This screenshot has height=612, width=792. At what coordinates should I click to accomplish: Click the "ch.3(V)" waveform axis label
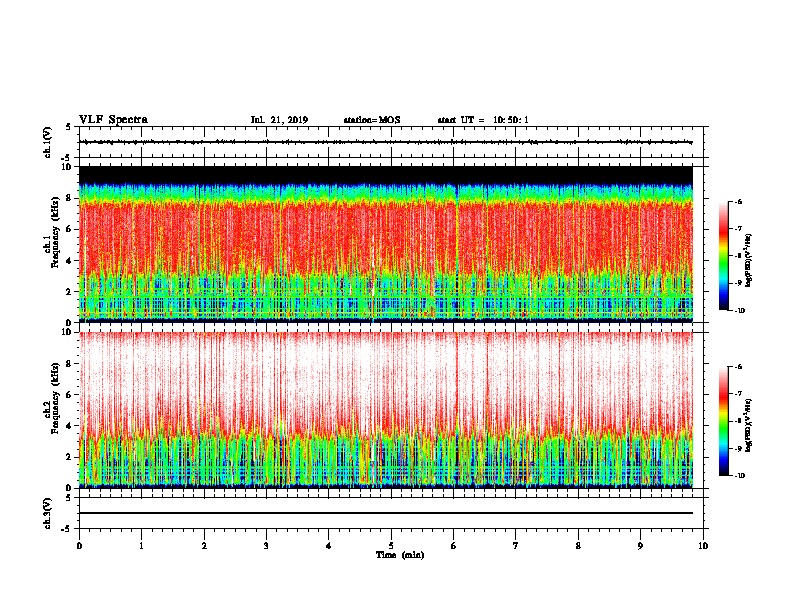47,513
